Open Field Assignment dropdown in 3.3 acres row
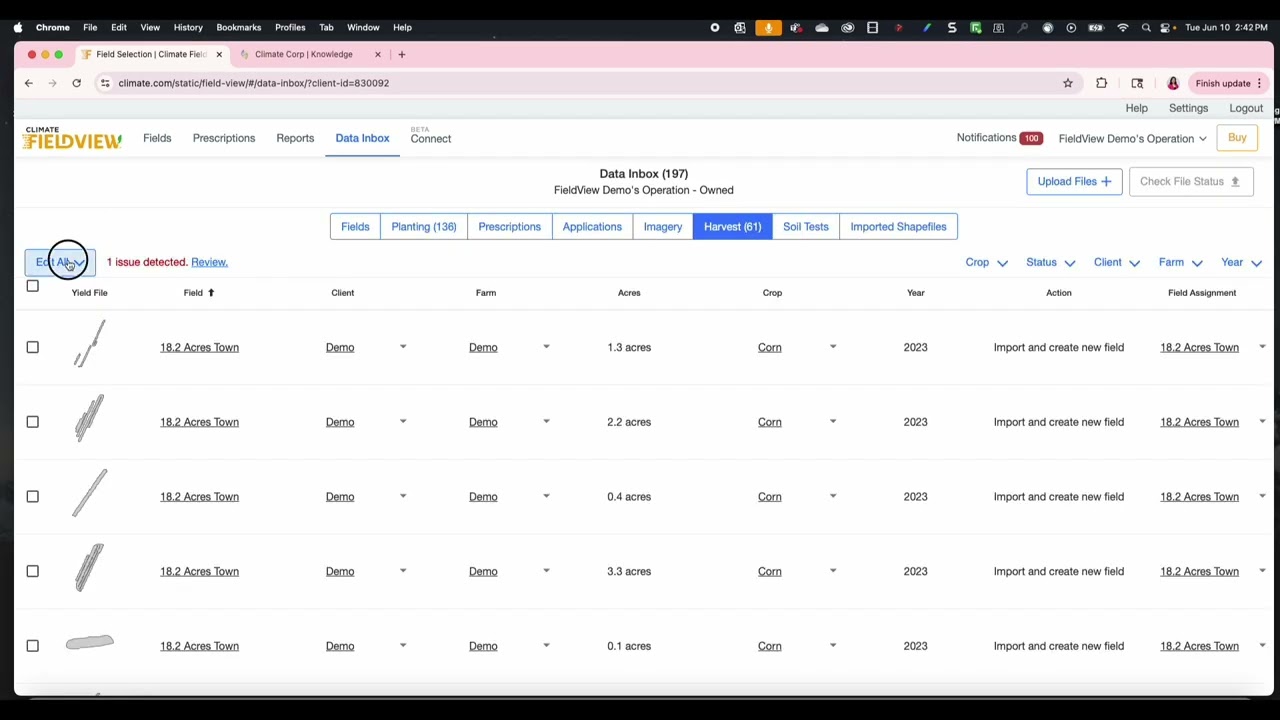The image size is (1280, 720). [1262, 571]
